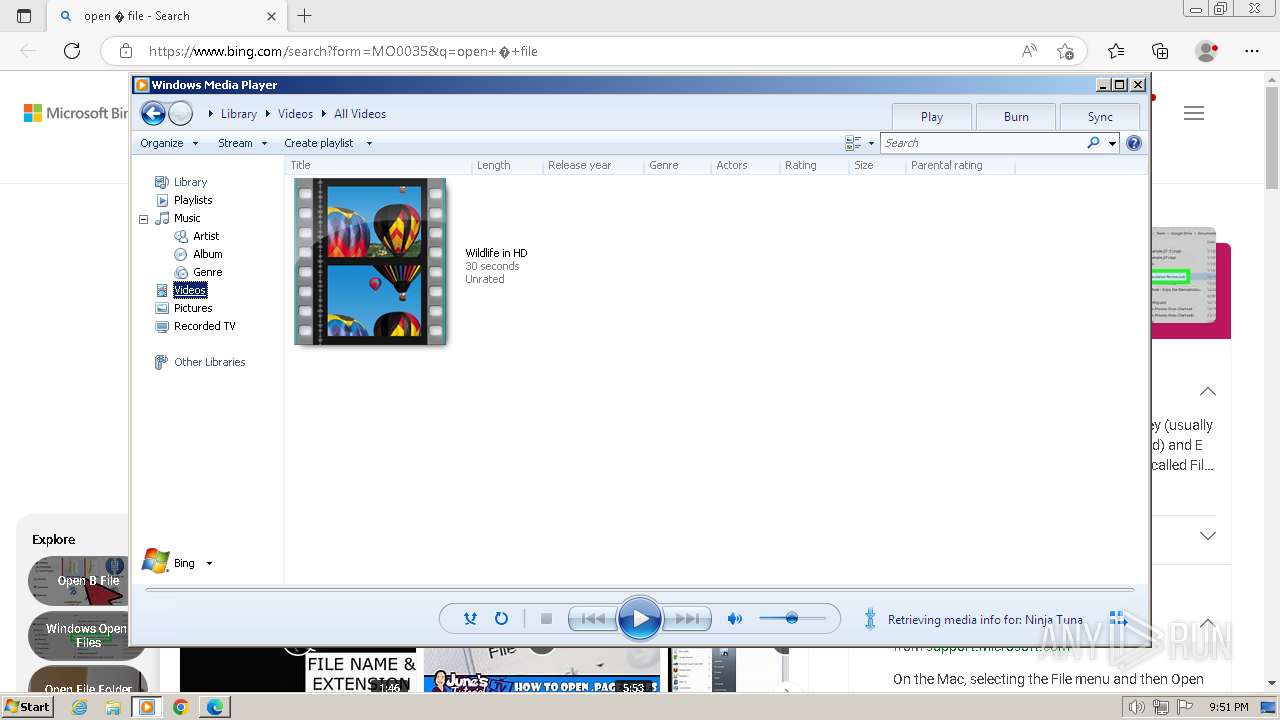Select Videos in the navigation tree

coord(190,290)
